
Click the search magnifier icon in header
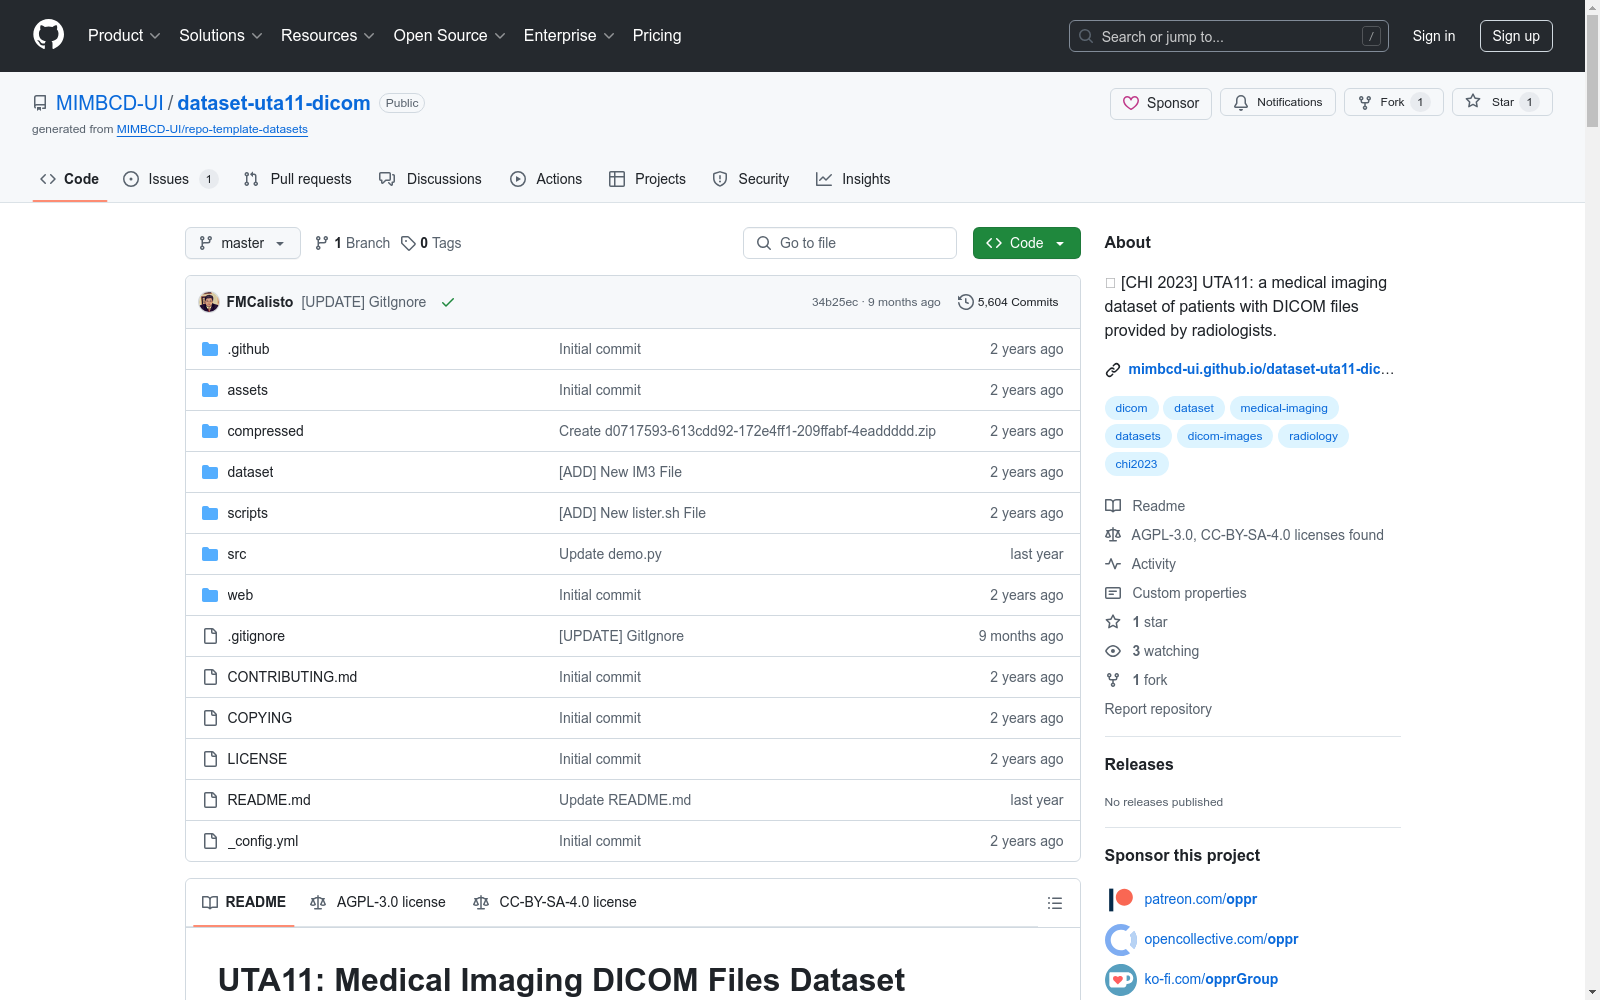coord(1086,36)
